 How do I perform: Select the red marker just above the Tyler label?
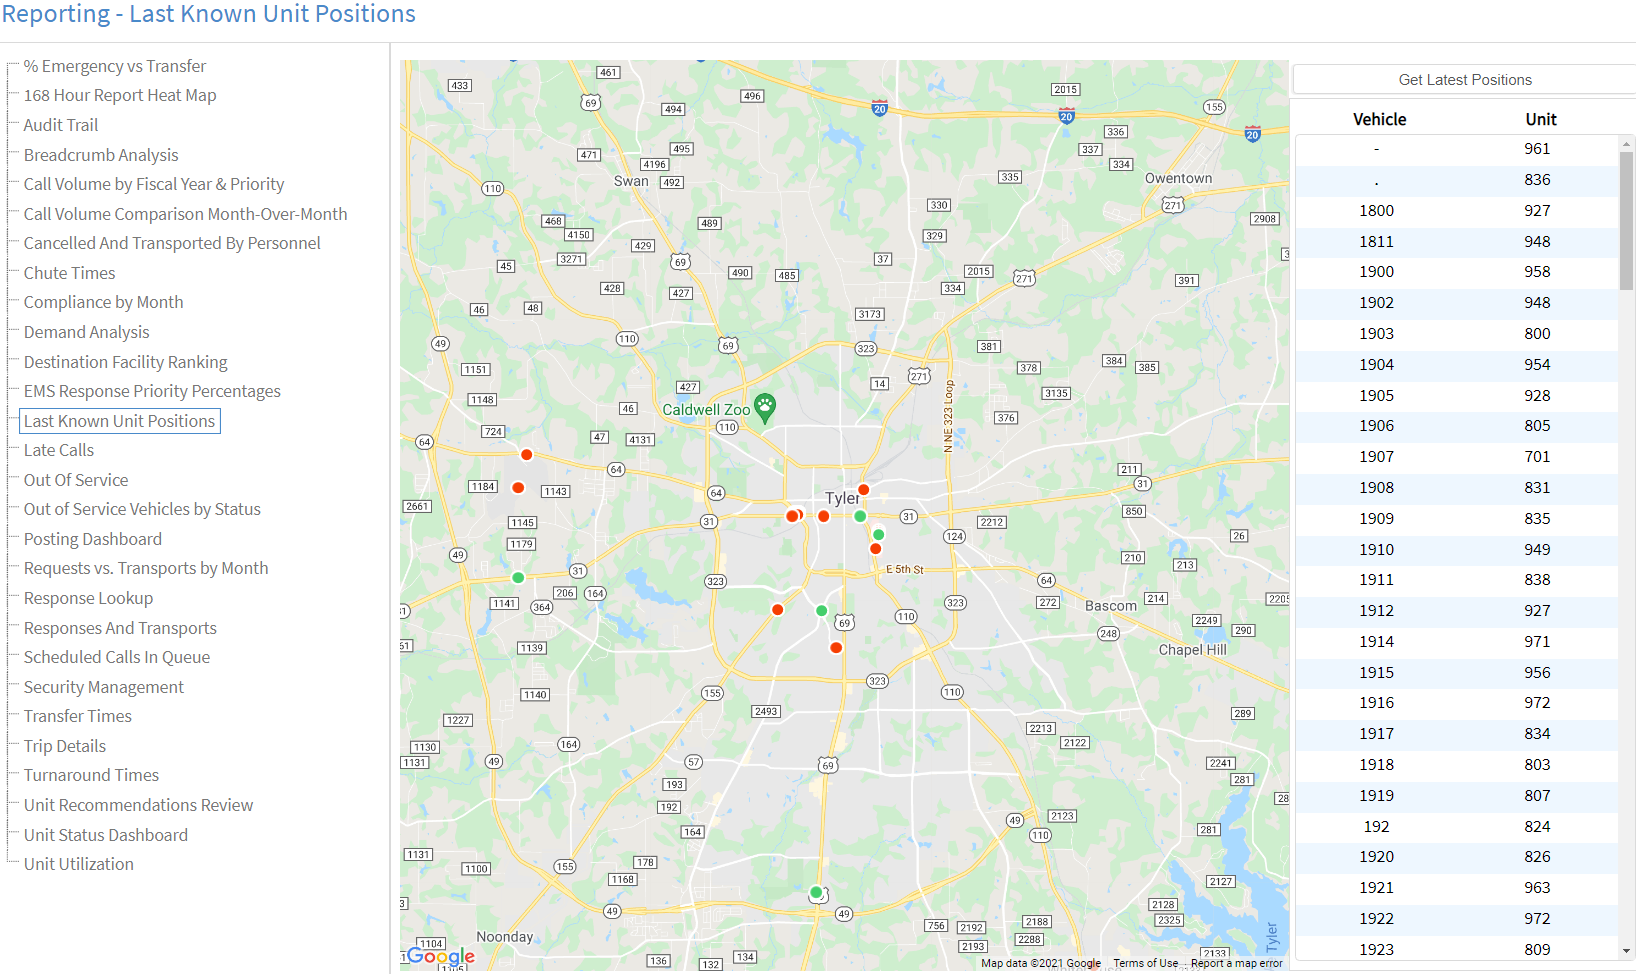[x=863, y=489]
